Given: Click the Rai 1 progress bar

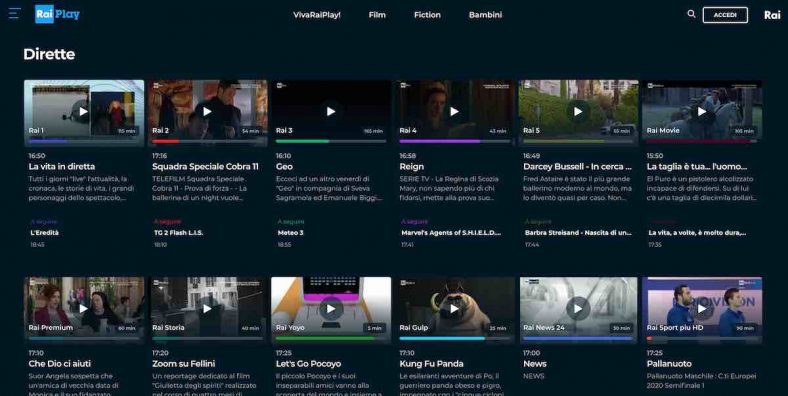Looking at the screenshot, I should [x=83, y=141].
